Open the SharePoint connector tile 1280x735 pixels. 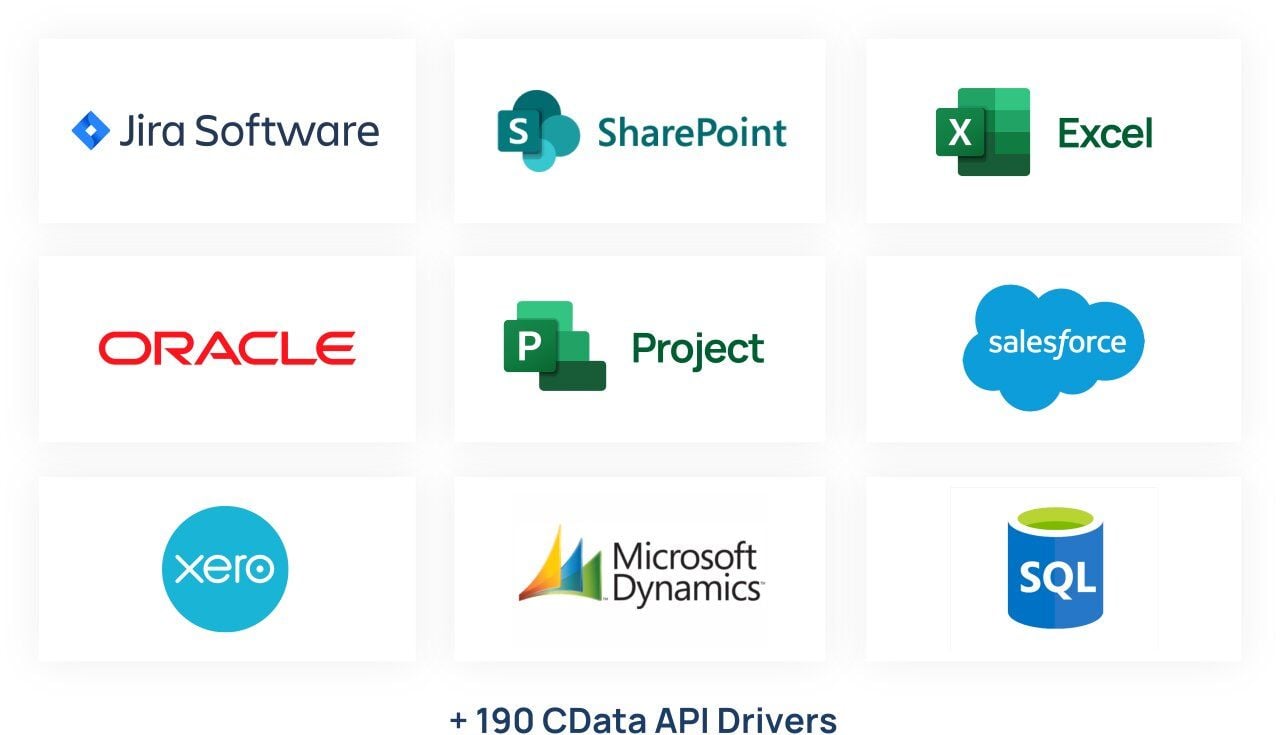point(639,130)
